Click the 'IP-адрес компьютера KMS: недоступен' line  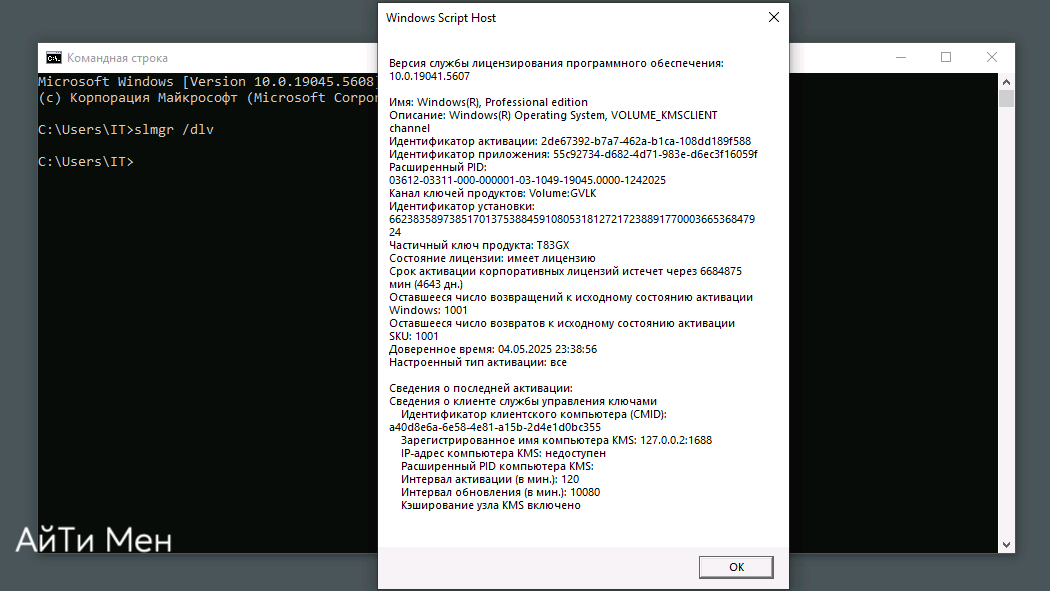click(x=504, y=453)
